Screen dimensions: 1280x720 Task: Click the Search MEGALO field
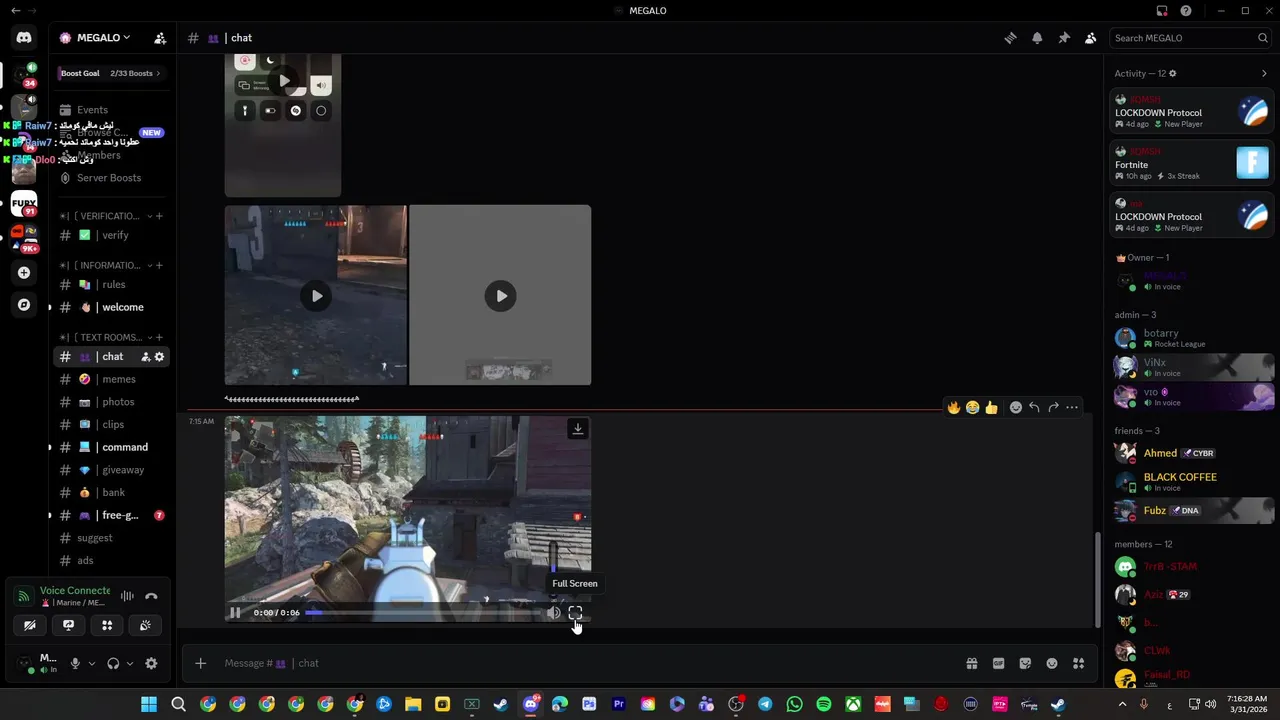1190,38
